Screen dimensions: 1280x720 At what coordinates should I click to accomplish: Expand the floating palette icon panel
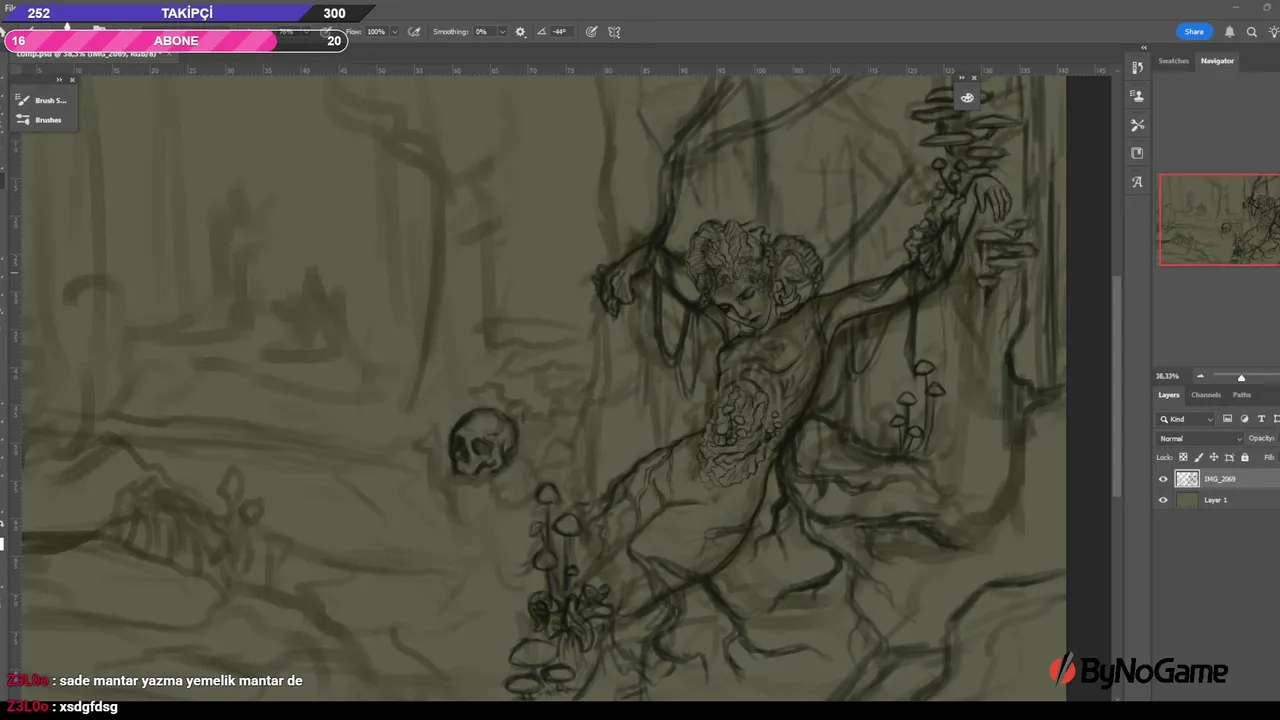[962, 78]
